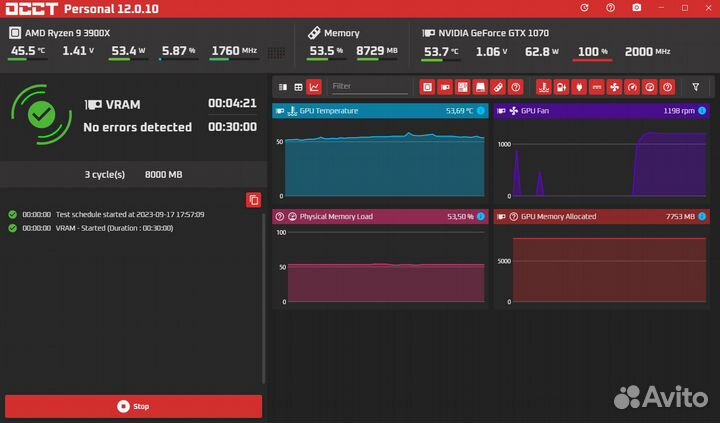Toggle the storage drive sensor filter icon
Screen dimensions: 720x423
pyautogui.click(x=480, y=87)
